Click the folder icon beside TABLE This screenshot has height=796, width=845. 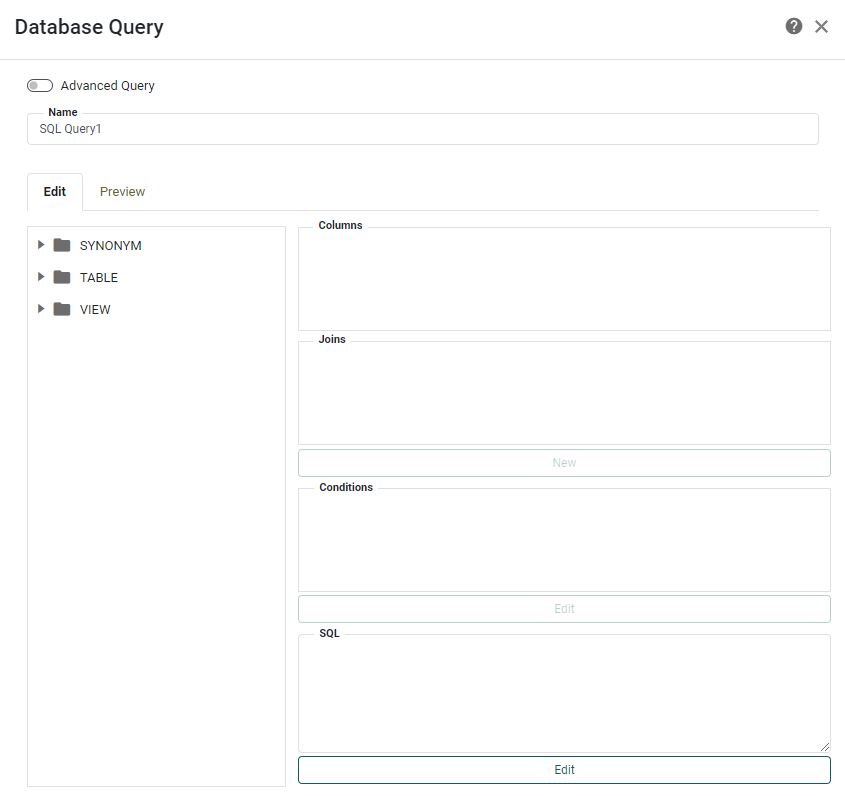(61, 277)
